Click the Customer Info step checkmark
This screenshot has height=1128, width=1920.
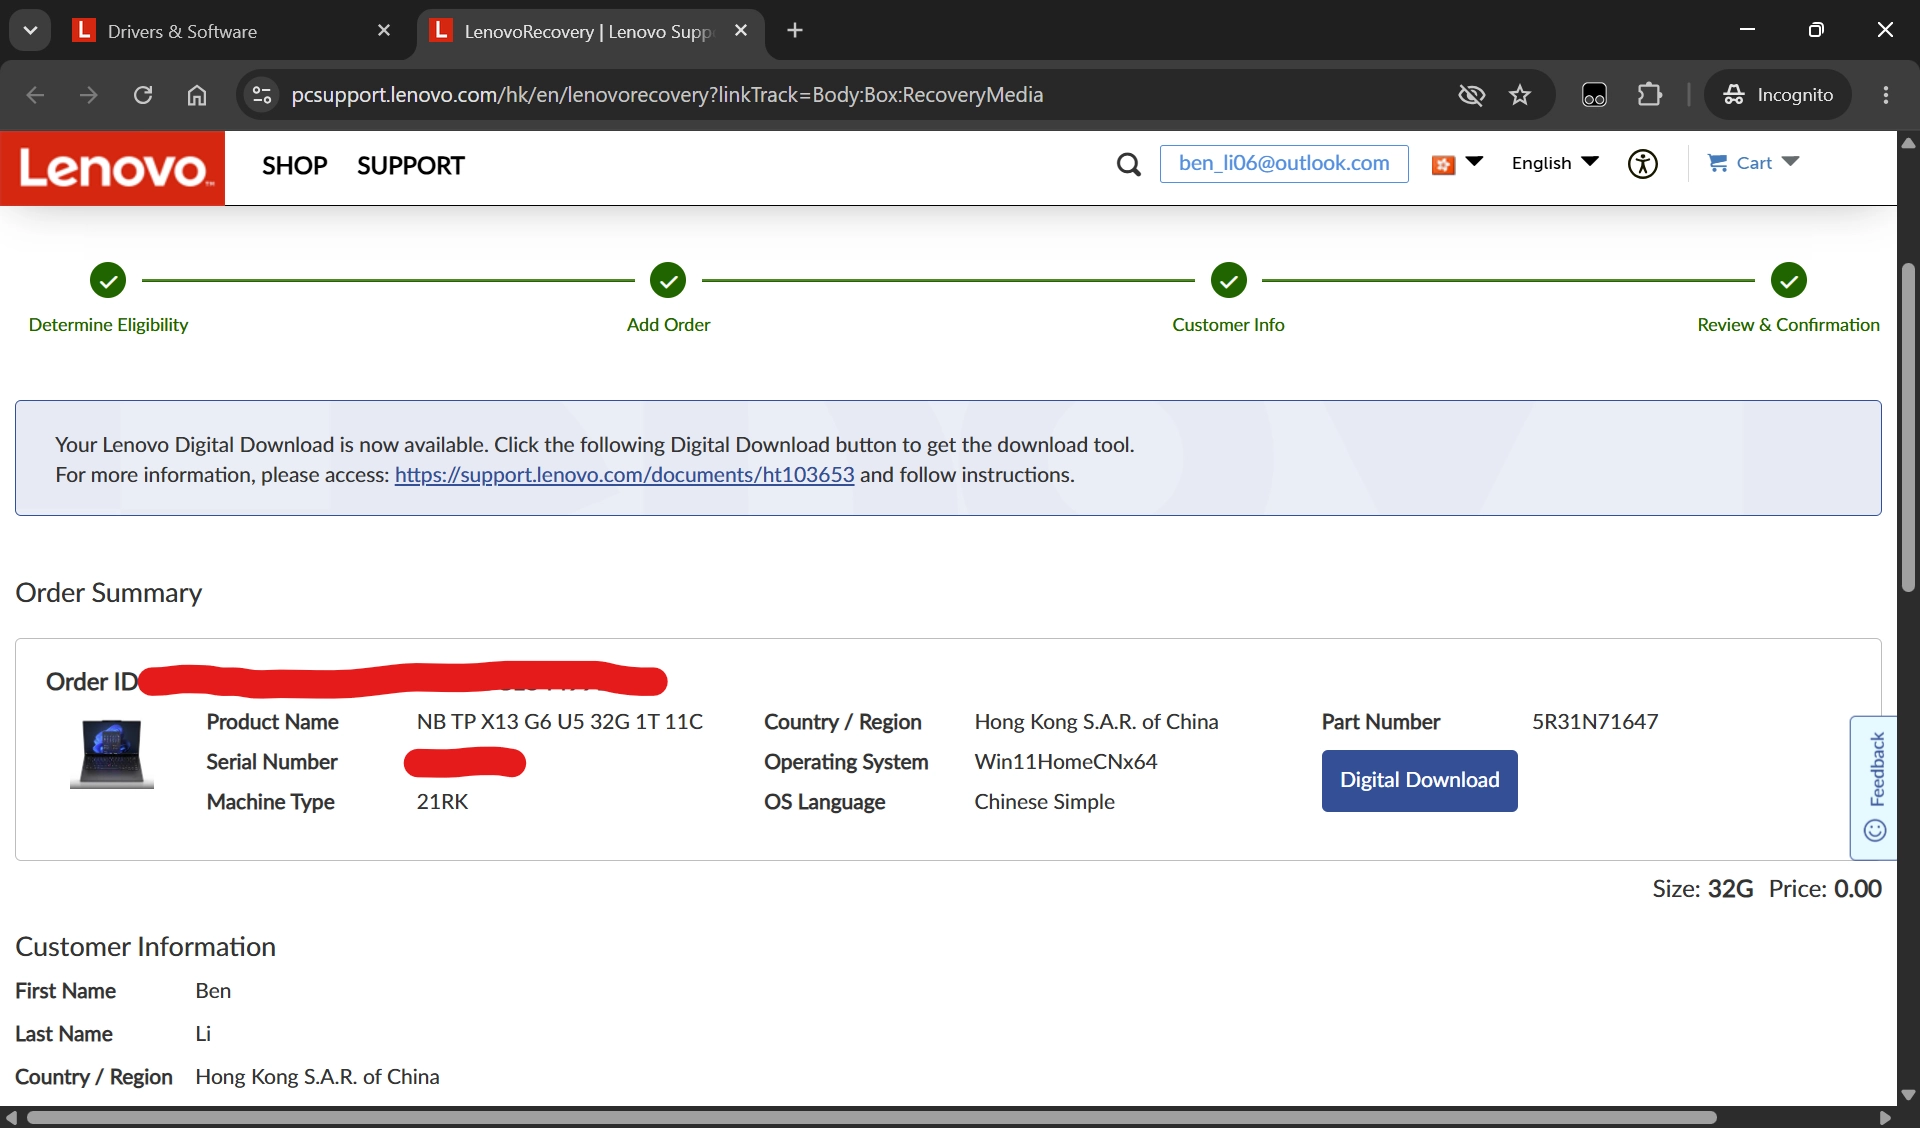pyautogui.click(x=1228, y=281)
